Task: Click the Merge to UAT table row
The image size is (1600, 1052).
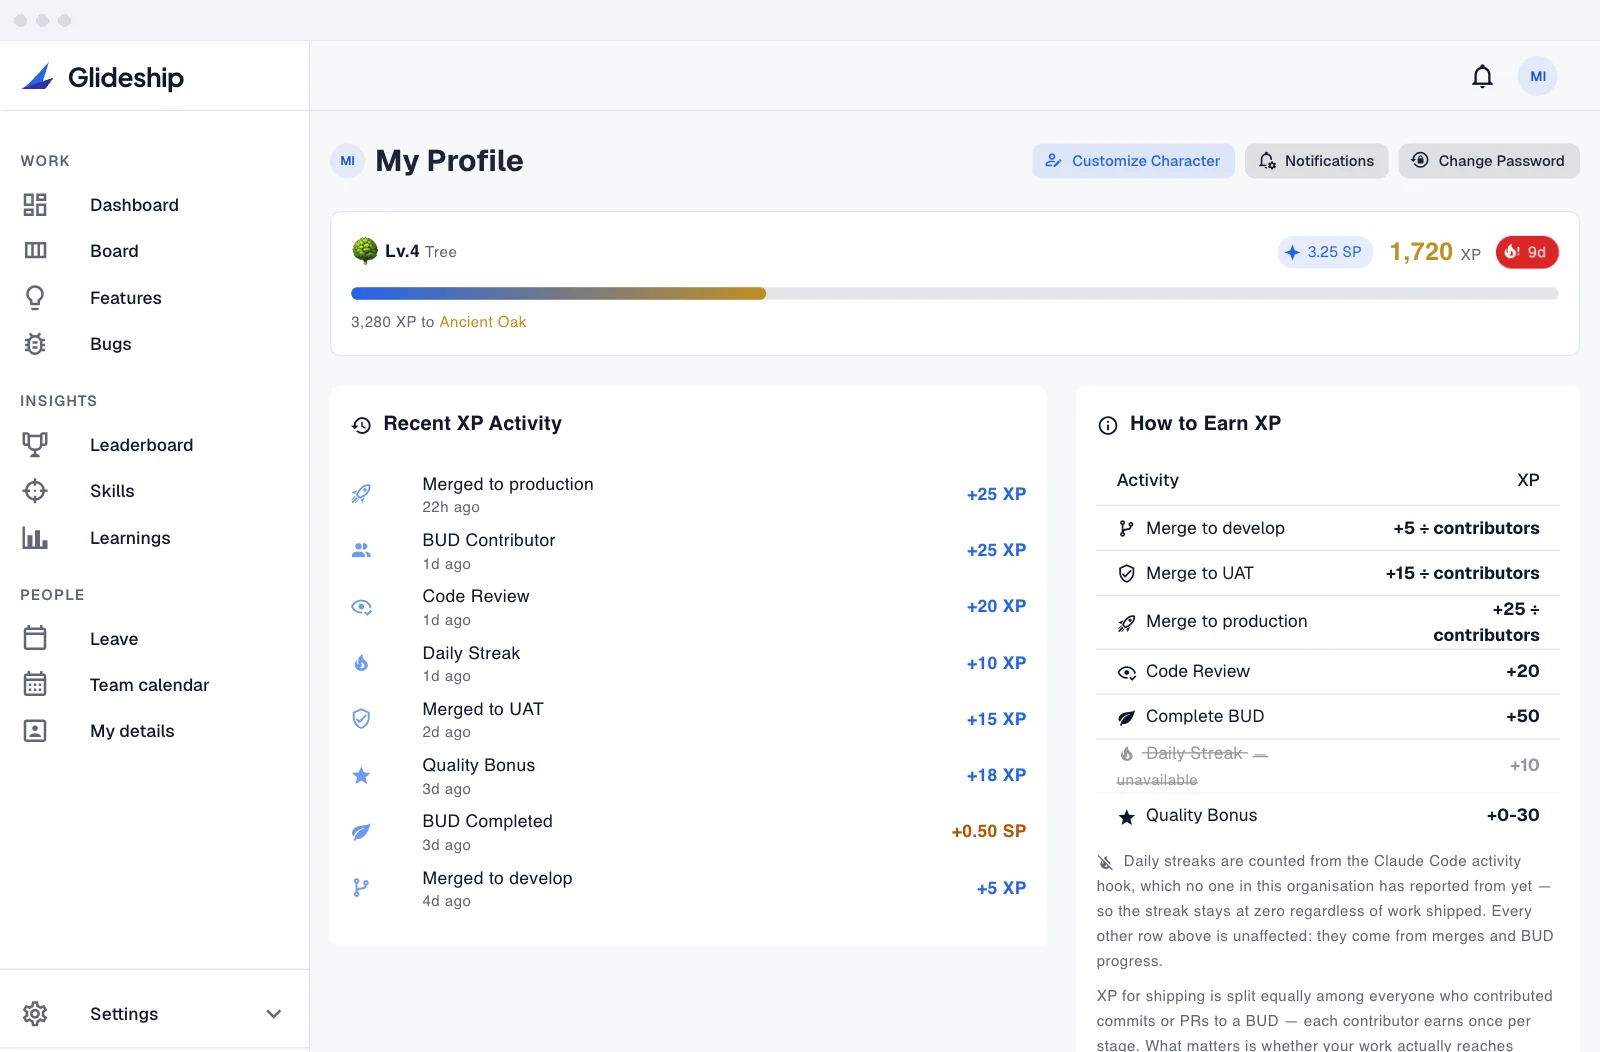Action: (x=1328, y=573)
